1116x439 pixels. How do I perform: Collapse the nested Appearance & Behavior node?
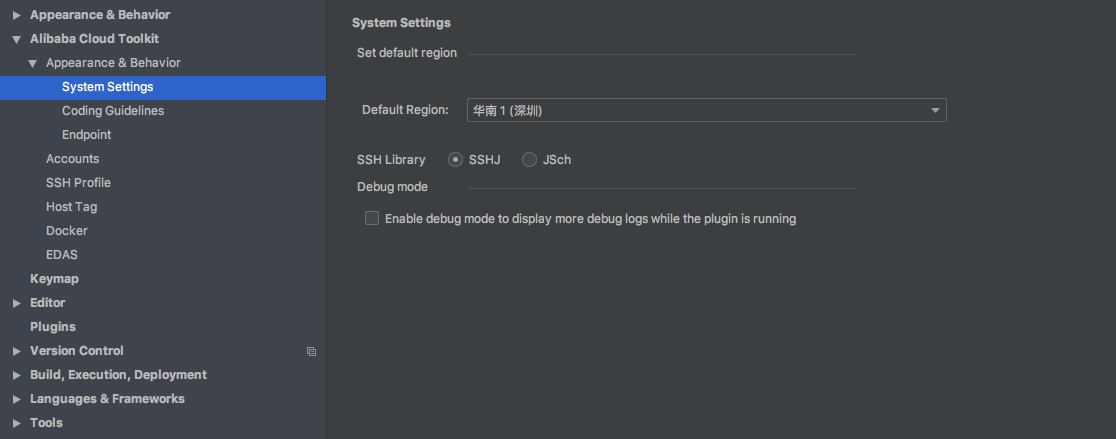[x=32, y=63]
